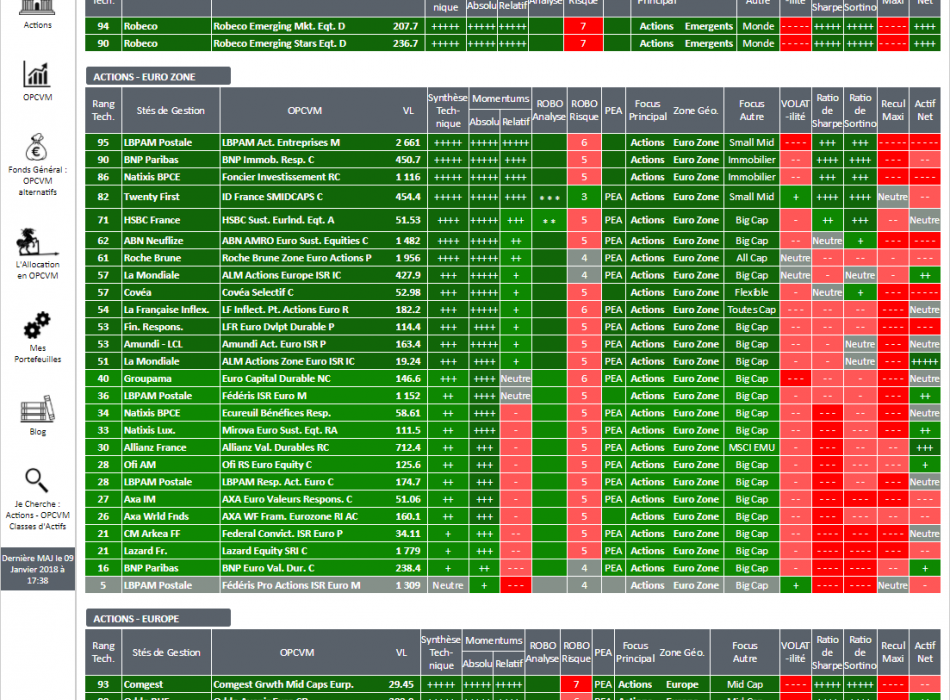950x700 pixels.
Task: Select the Fonds Général euro money bag icon
Action: coord(37,147)
